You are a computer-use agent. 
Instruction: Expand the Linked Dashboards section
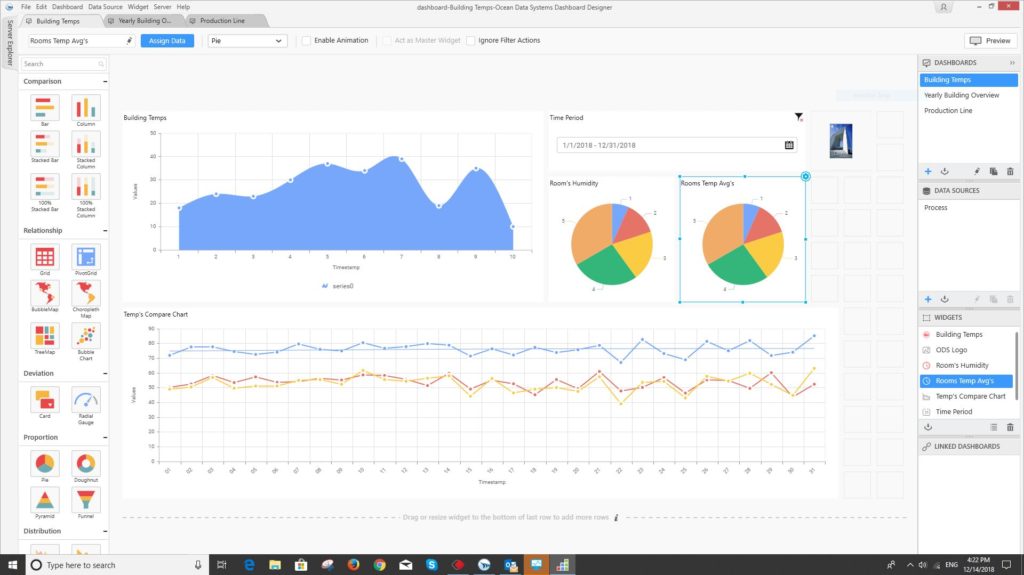point(968,446)
